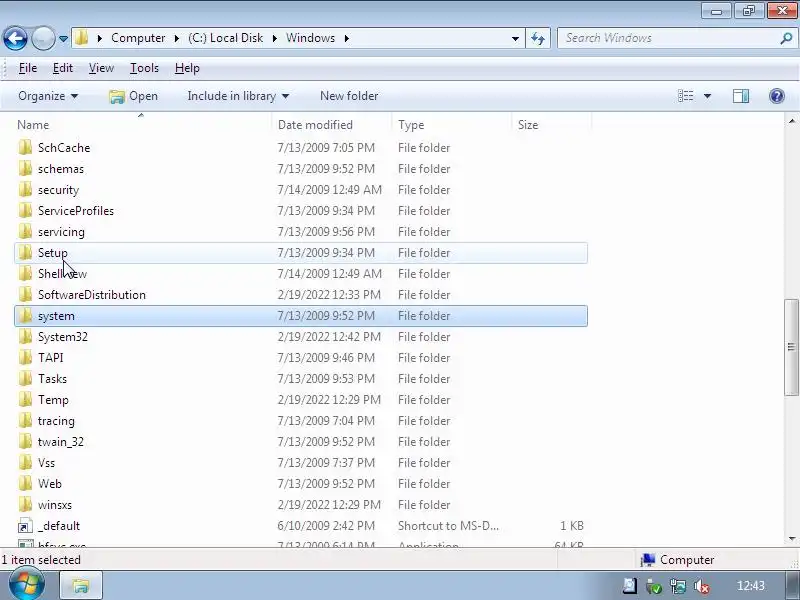Select the TAPI folder icon
800x600 pixels.
(25, 358)
